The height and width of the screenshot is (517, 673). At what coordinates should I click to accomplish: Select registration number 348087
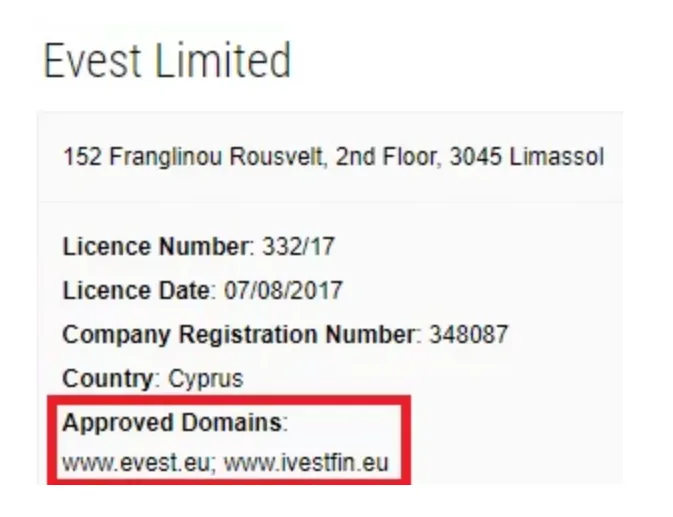(469, 334)
